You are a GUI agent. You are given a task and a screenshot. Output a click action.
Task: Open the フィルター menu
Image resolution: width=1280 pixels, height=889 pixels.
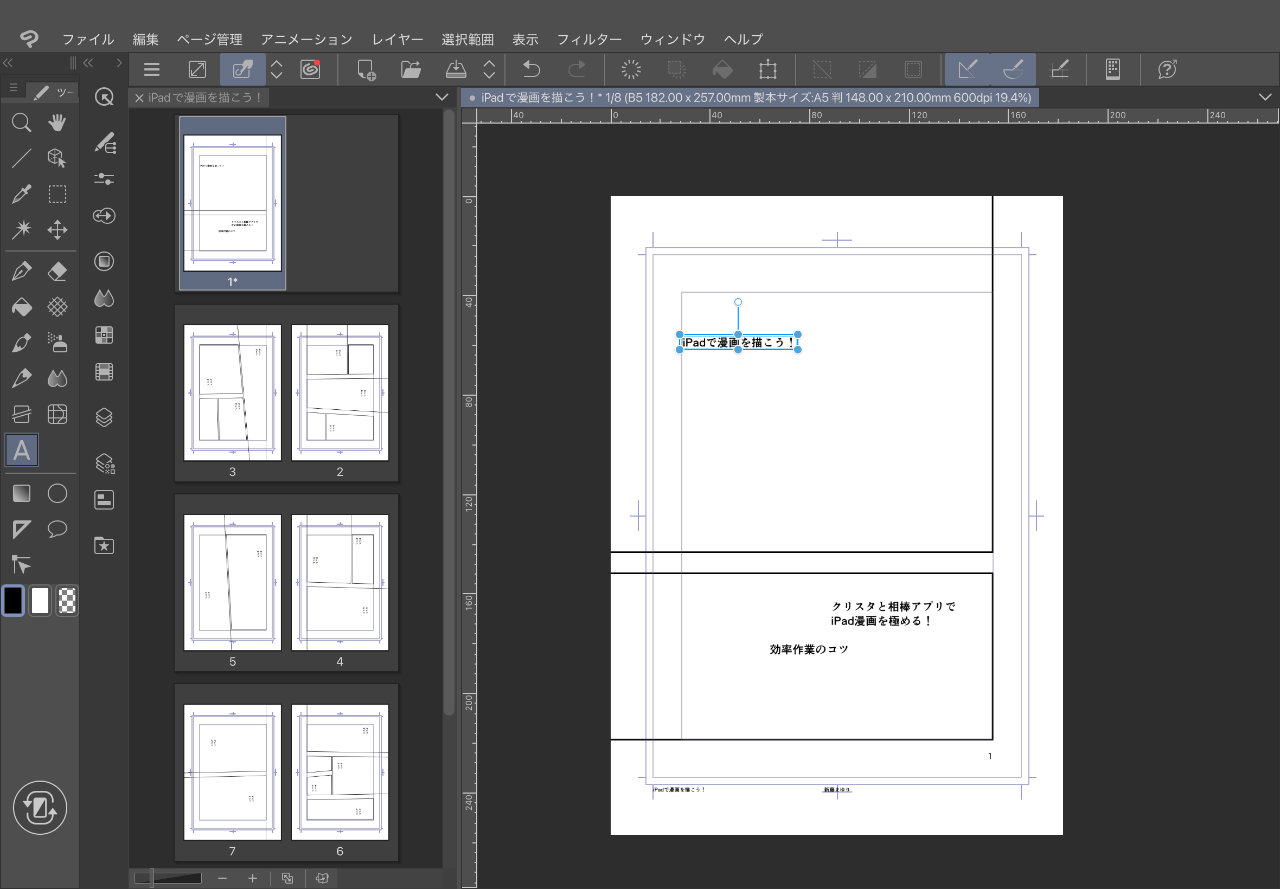tap(589, 39)
